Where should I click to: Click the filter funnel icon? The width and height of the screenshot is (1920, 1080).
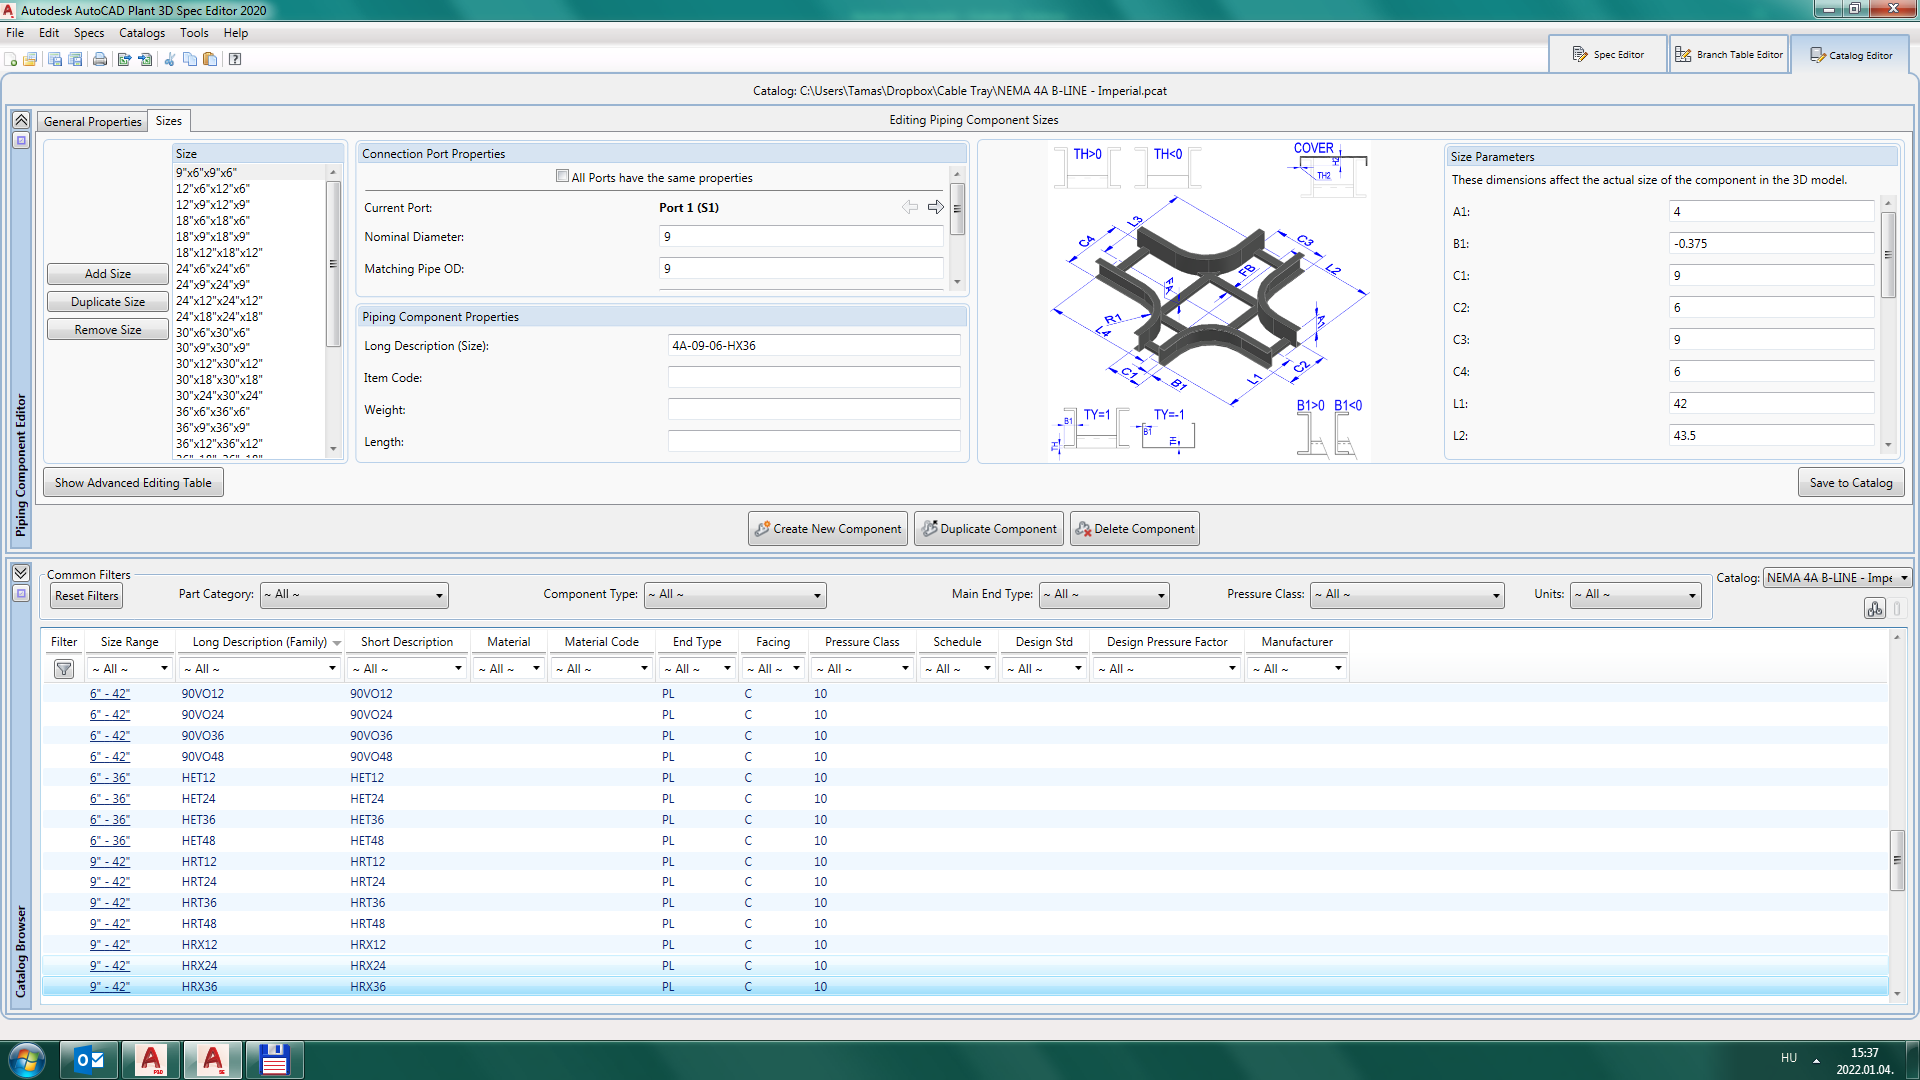point(64,669)
